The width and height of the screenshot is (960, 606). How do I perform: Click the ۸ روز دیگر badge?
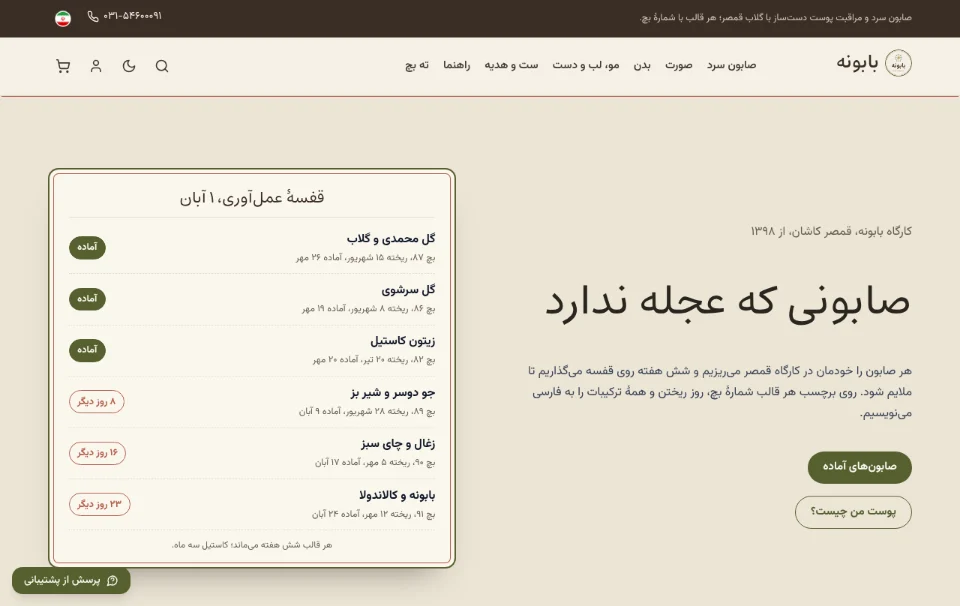point(97,402)
